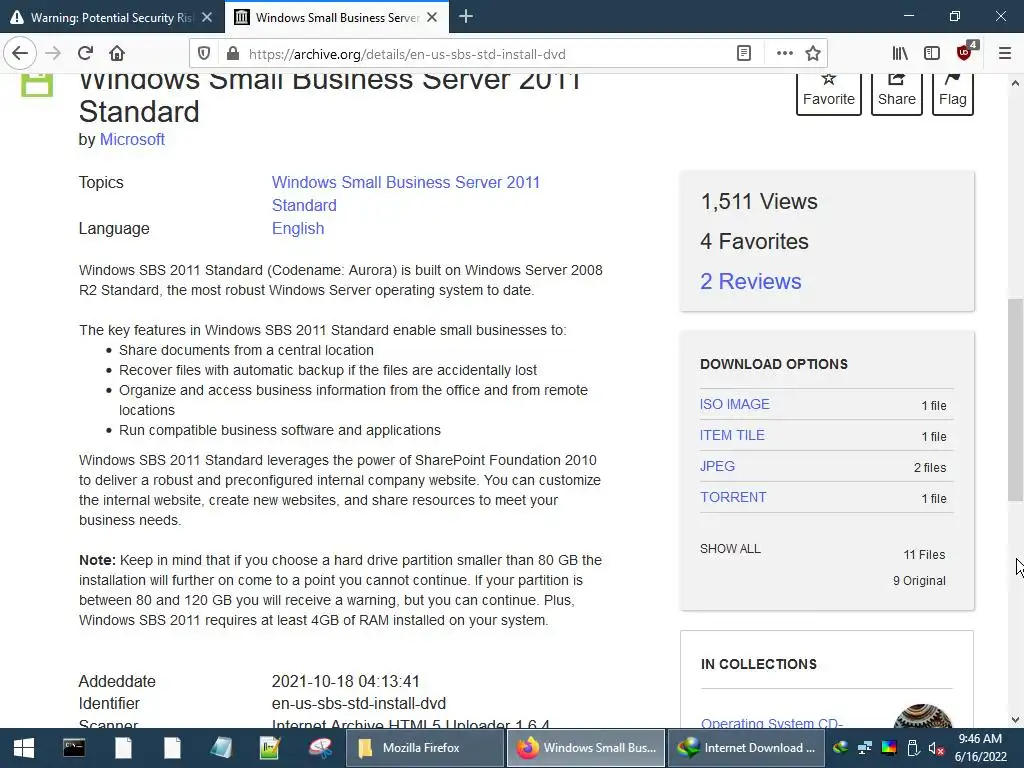Download the ISO IMAGE file
This screenshot has height=768, width=1024.
[x=735, y=404]
